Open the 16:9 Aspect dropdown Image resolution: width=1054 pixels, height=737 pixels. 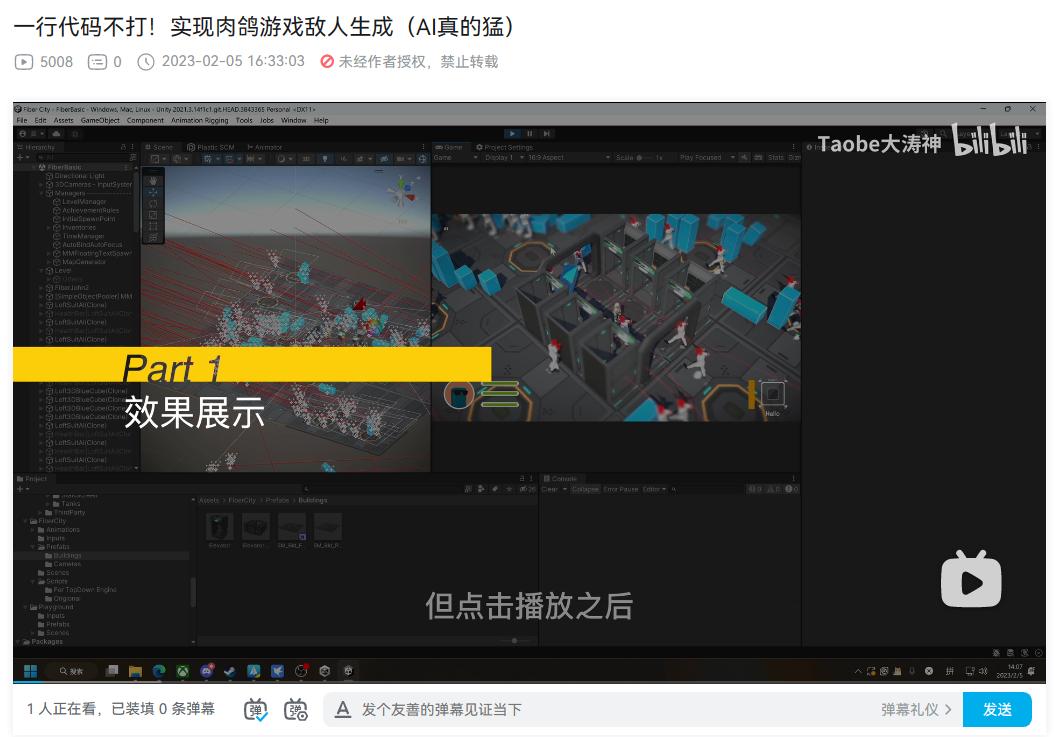567,157
